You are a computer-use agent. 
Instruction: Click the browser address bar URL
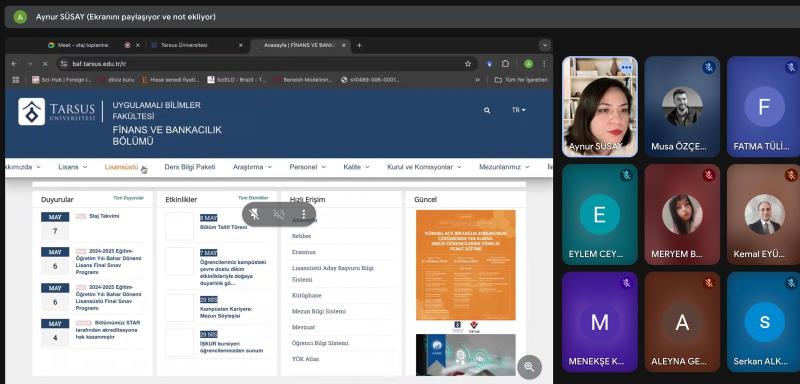coord(99,64)
